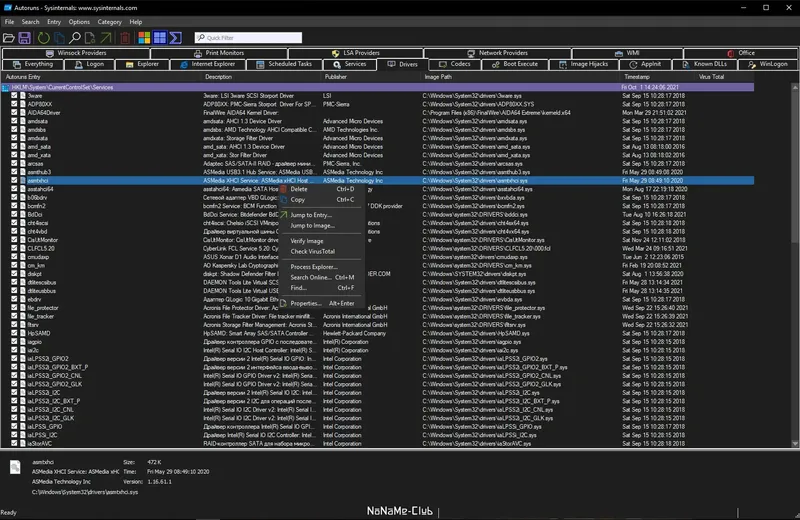Click the Save floppy disk toolbar icon
800x520 pixels.
[x=24, y=37]
